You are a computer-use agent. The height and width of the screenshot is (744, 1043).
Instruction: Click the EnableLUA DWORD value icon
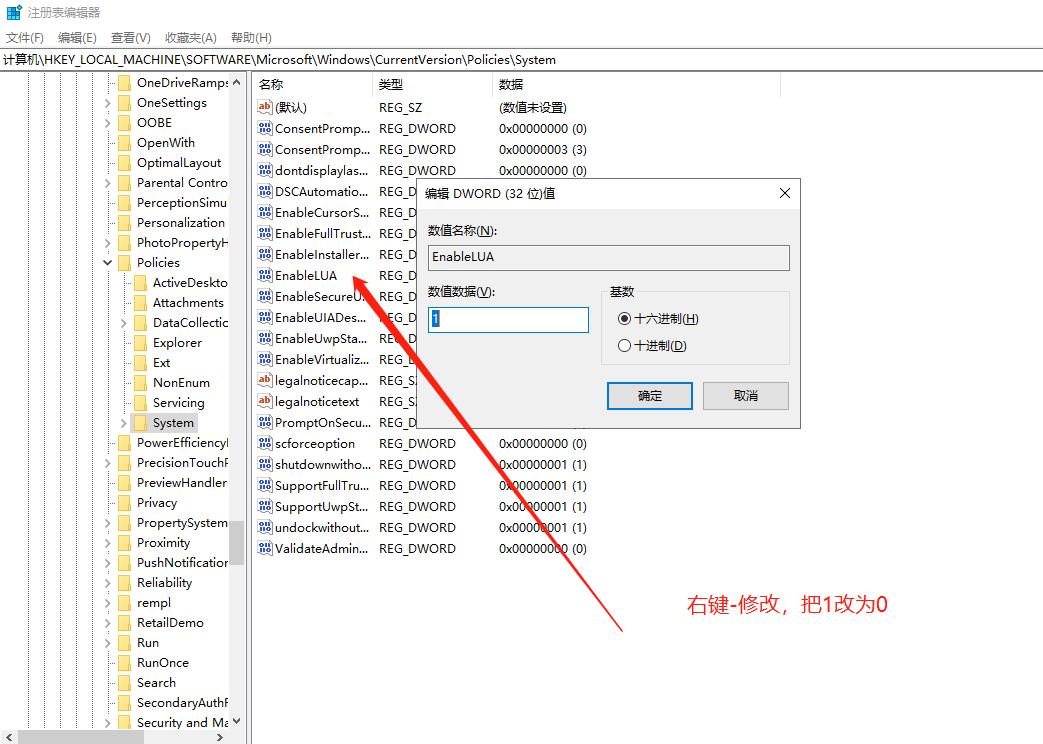tap(265, 275)
